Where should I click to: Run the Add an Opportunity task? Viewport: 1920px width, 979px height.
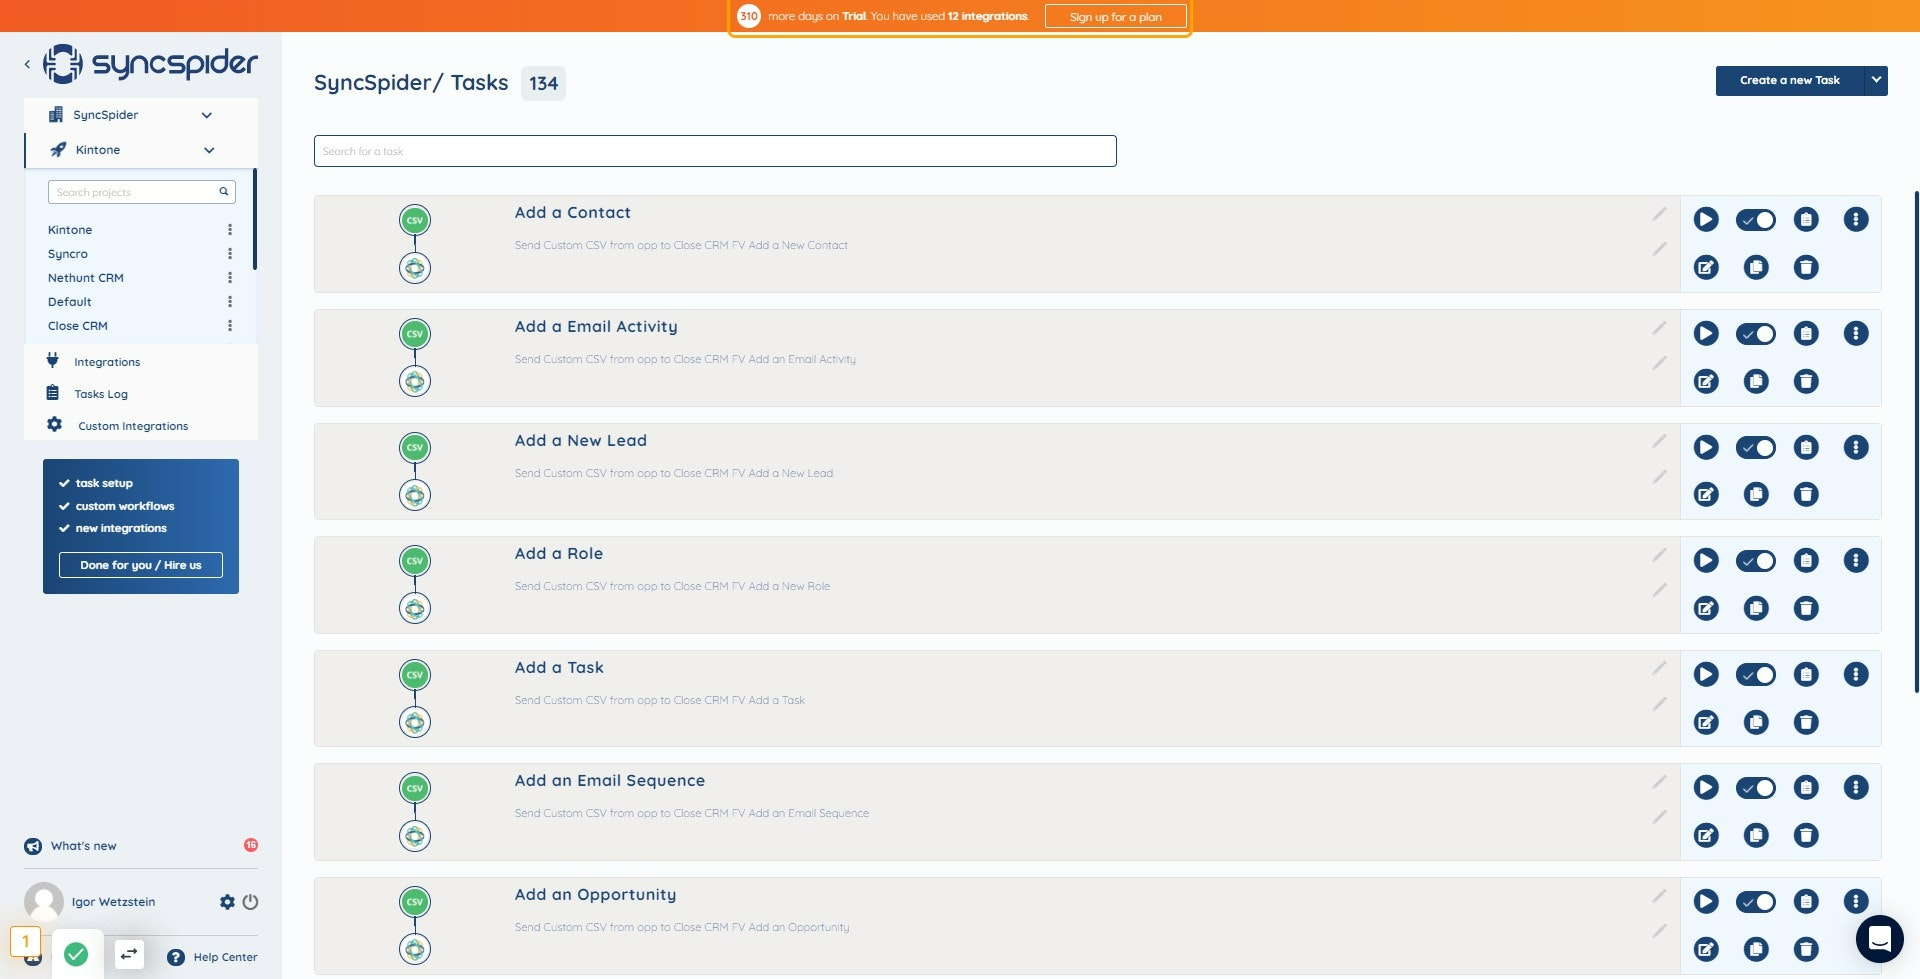(x=1706, y=901)
